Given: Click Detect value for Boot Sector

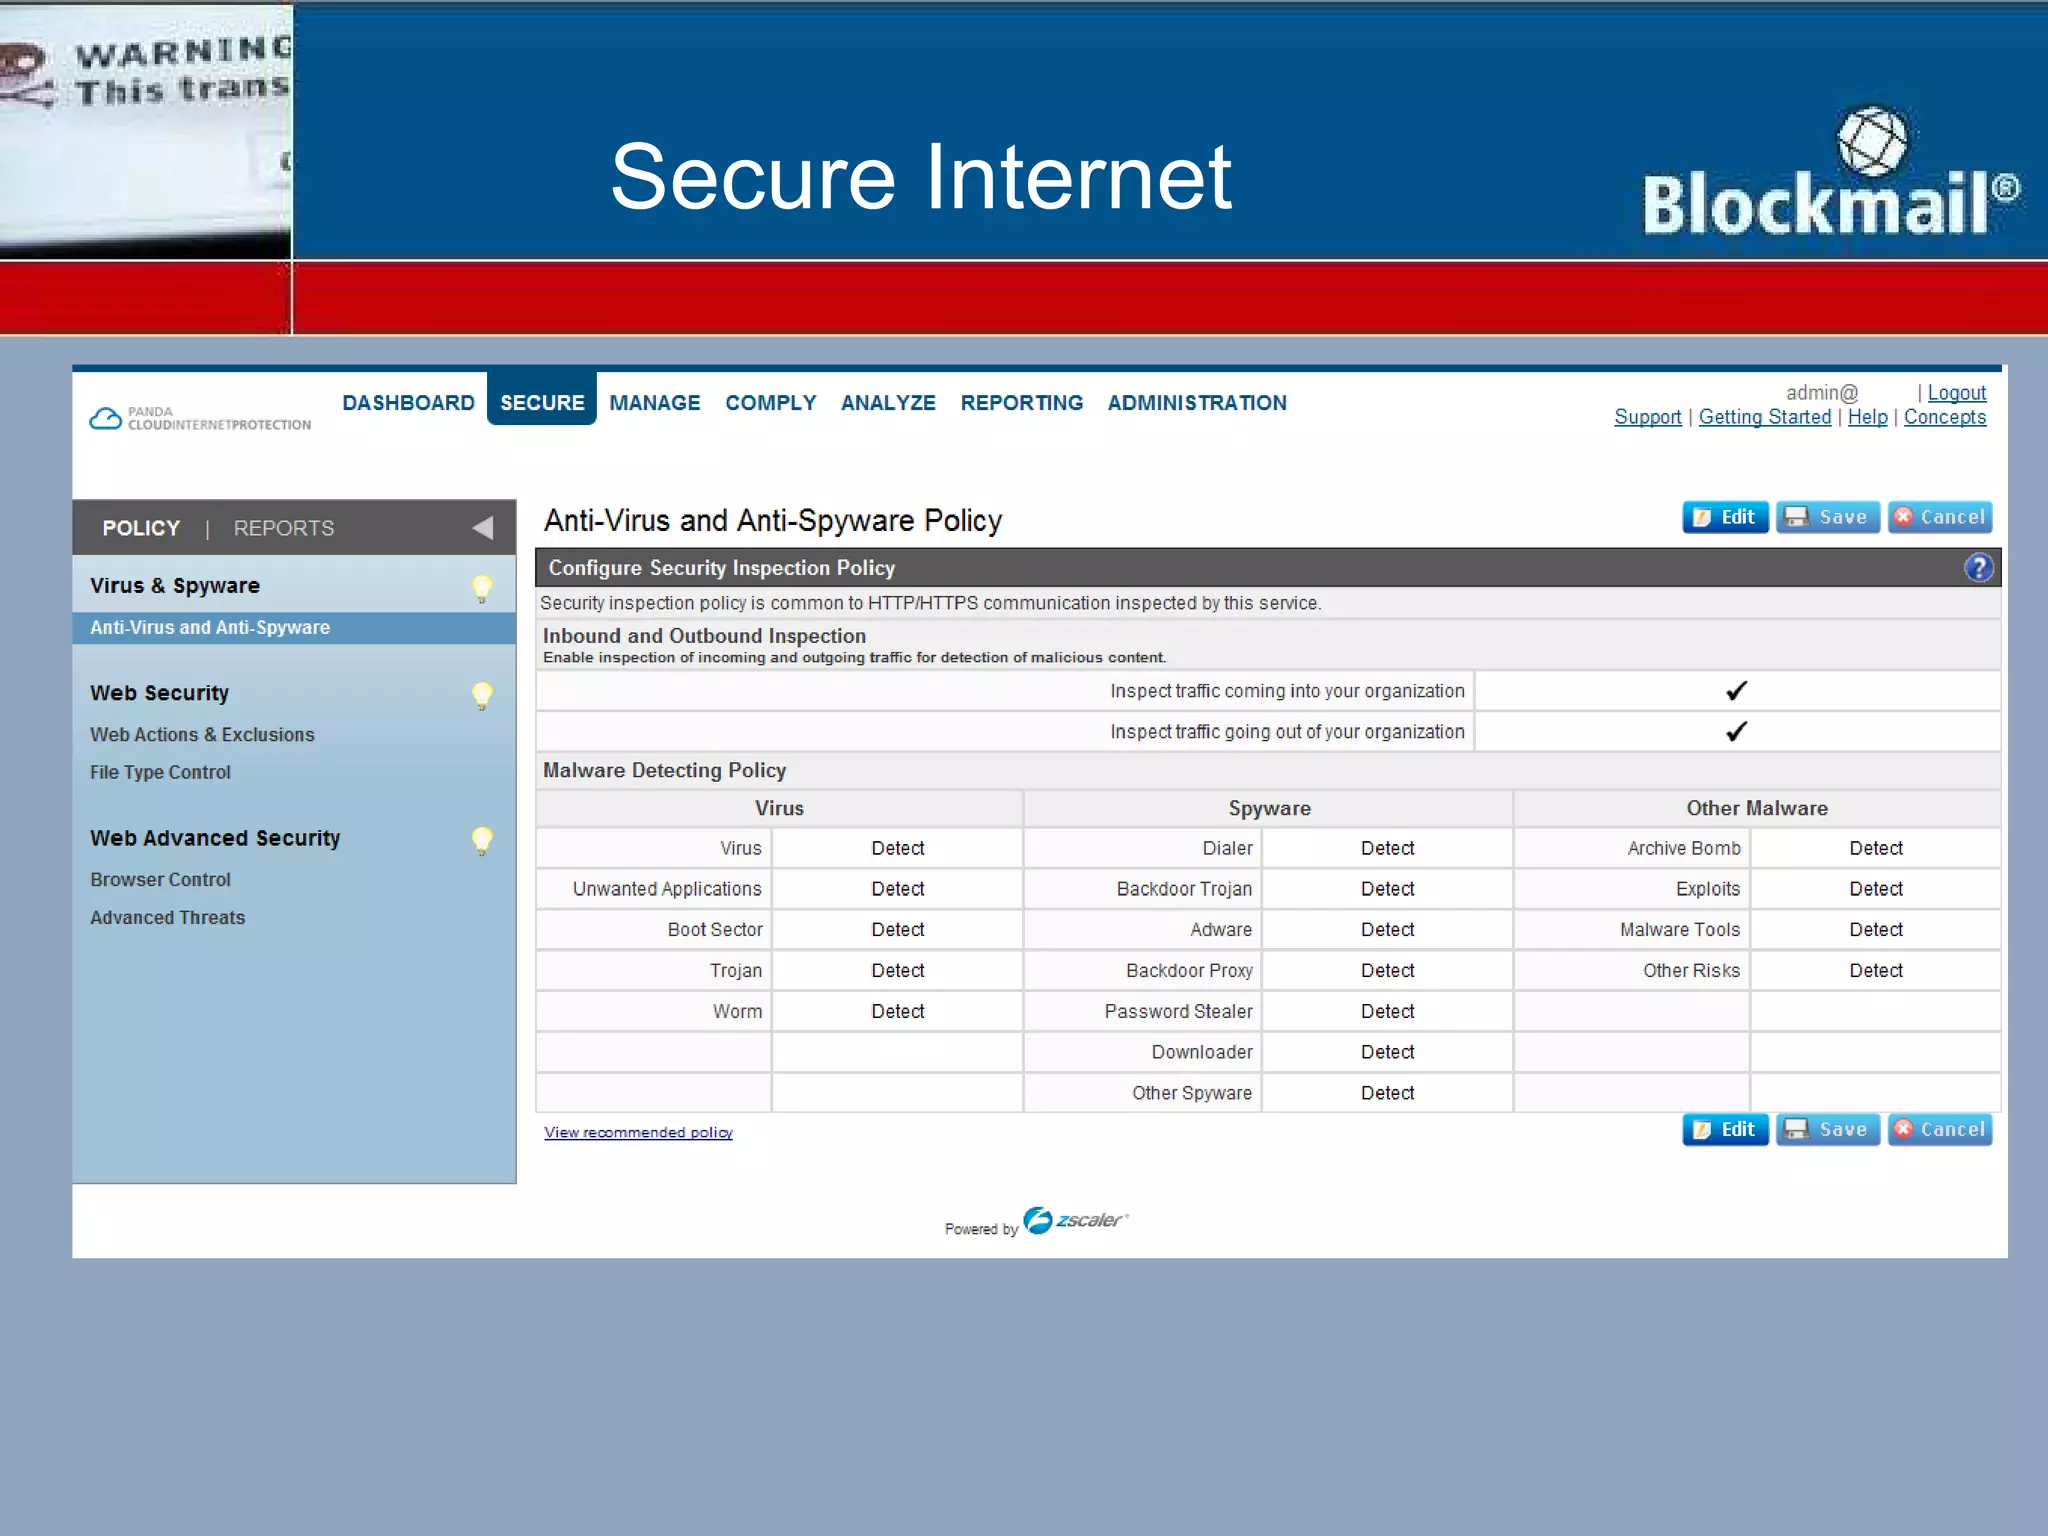Looking at the screenshot, I should pos(897,930).
